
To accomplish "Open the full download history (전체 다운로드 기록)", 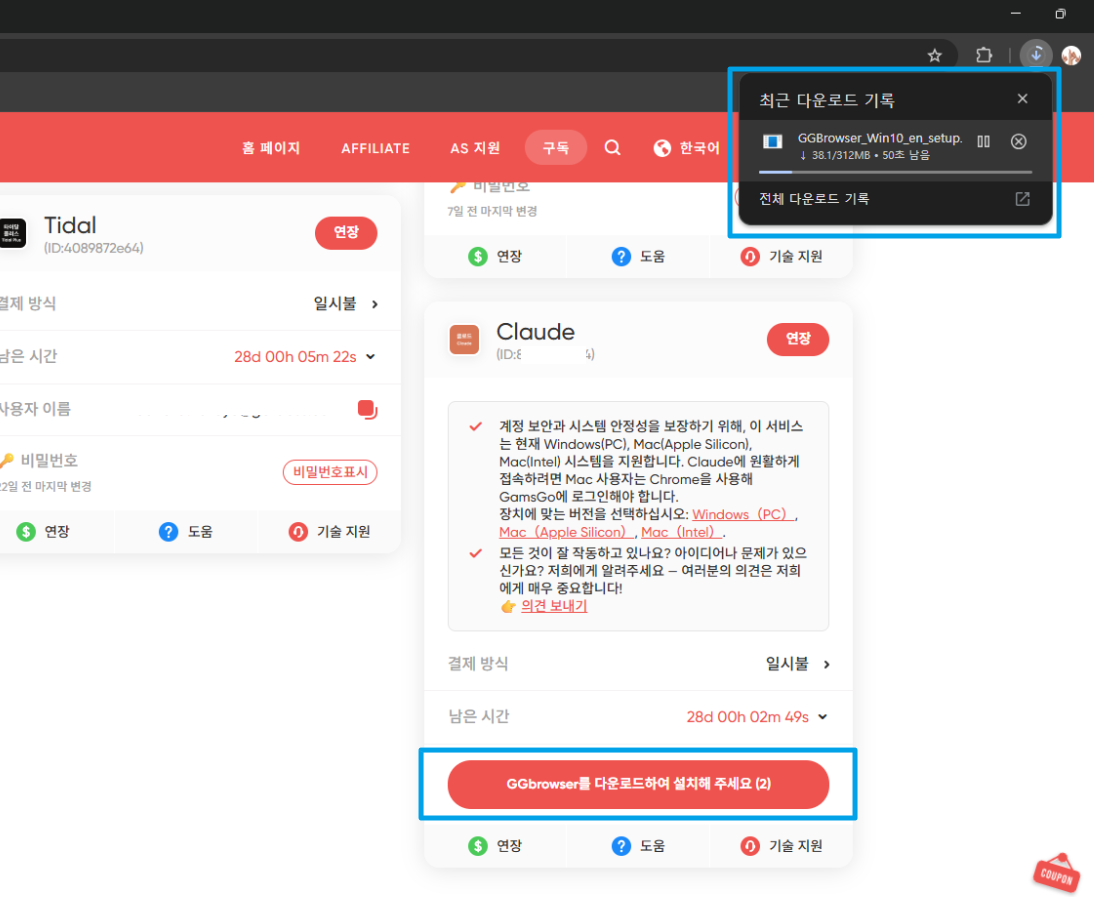I will (x=814, y=199).
